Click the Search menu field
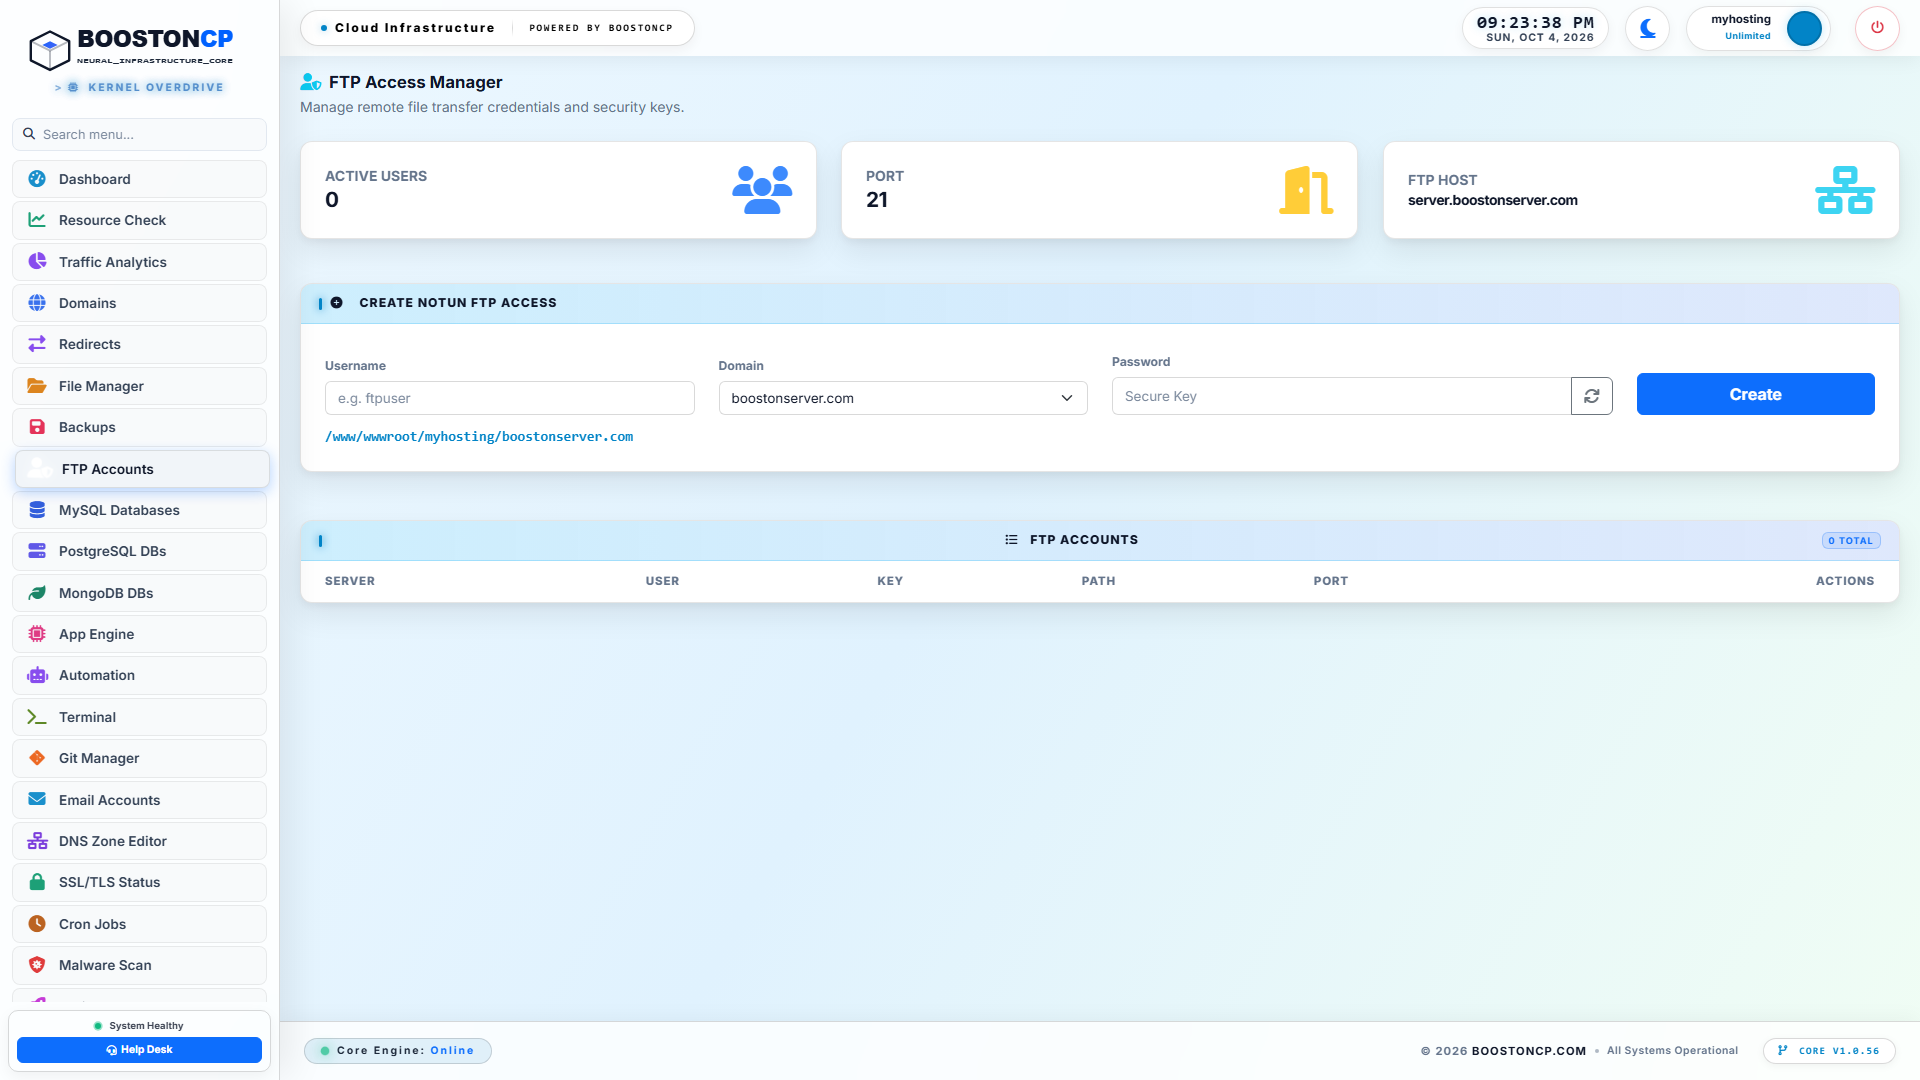Image resolution: width=1920 pixels, height=1080 pixels. [139, 134]
